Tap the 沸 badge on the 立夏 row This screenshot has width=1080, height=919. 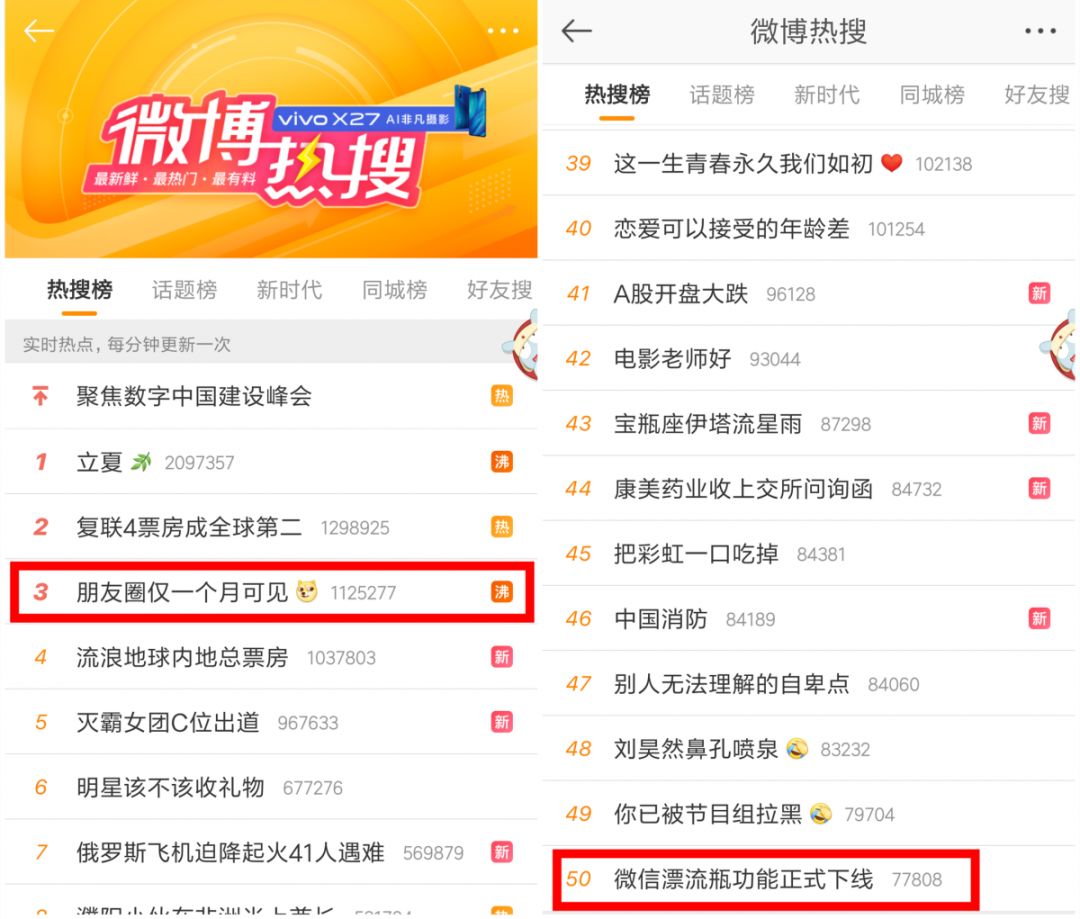[501, 462]
